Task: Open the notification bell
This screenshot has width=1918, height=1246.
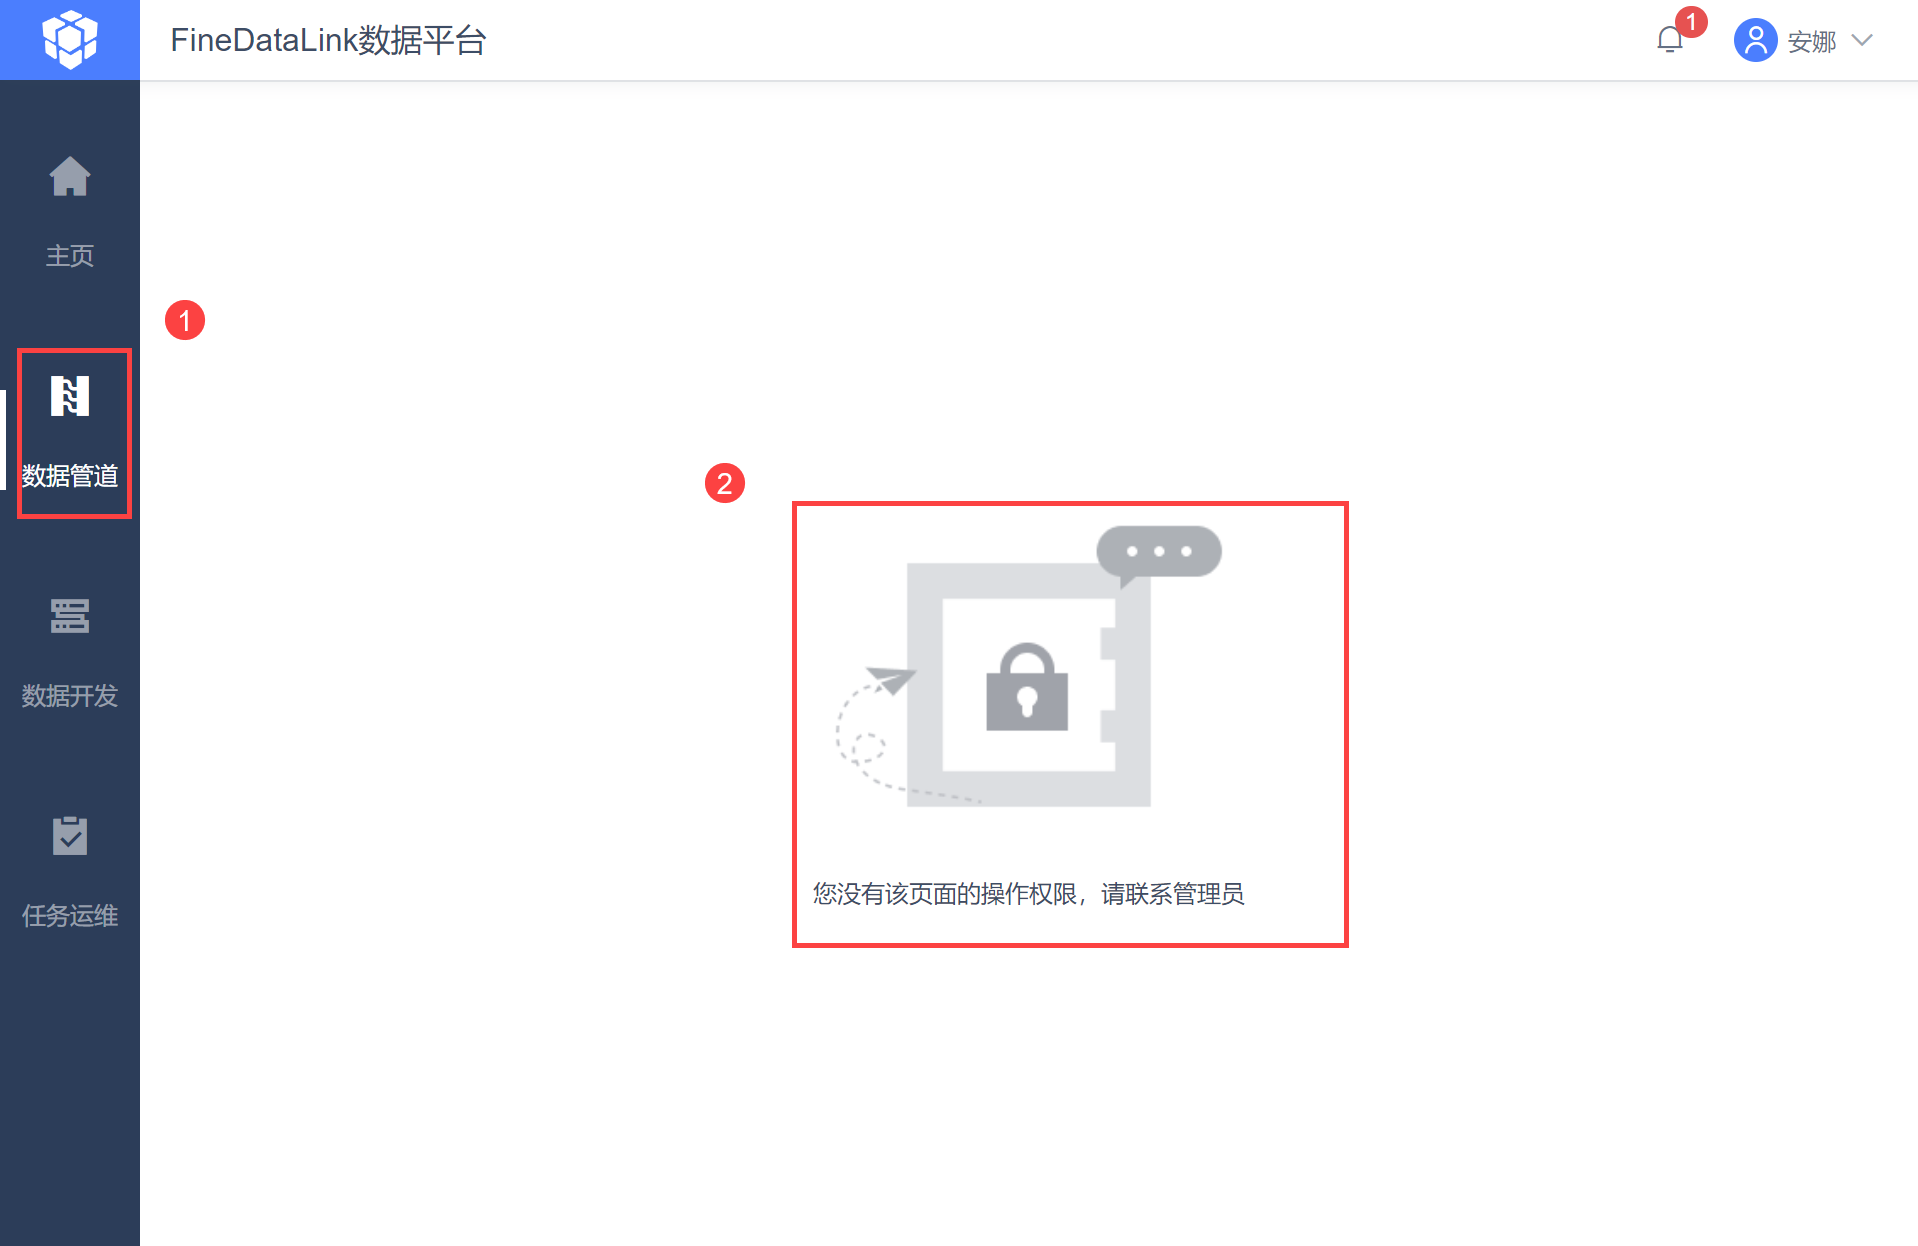Action: pos(1669,40)
